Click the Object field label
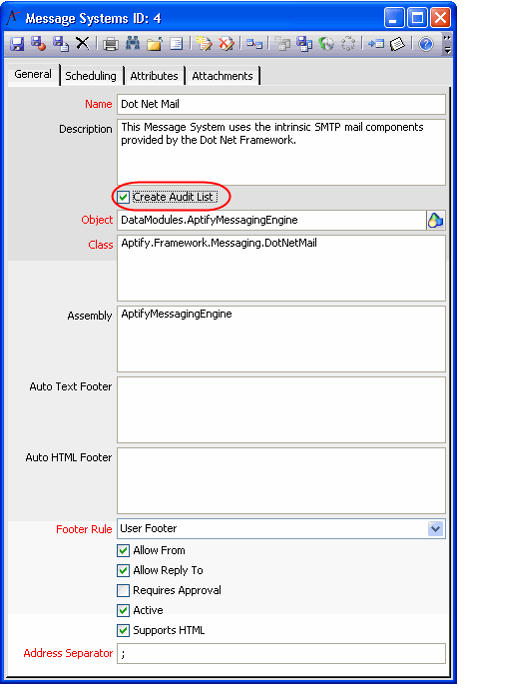 click(97, 220)
